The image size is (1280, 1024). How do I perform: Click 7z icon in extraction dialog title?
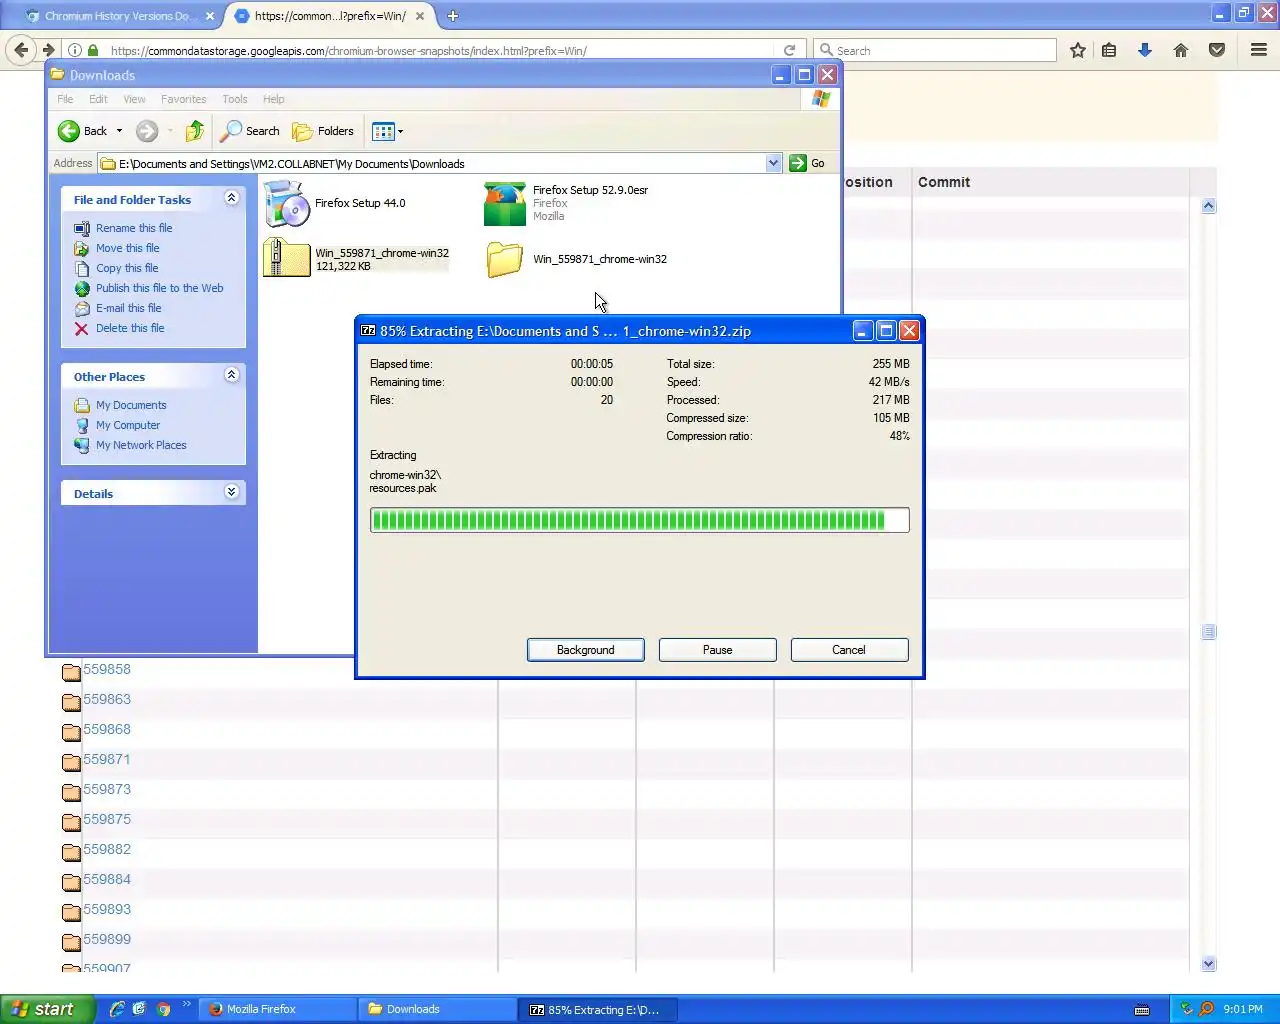pos(368,331)
